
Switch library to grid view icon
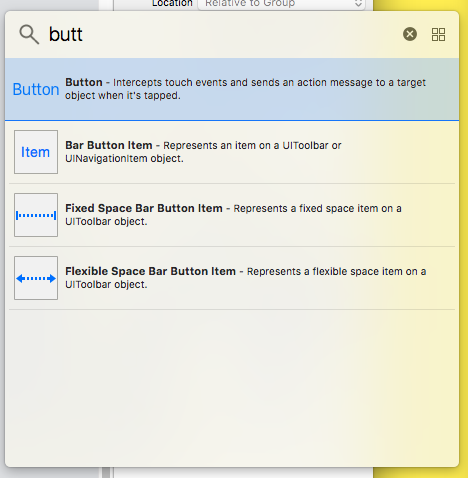[x=438, y=34]
